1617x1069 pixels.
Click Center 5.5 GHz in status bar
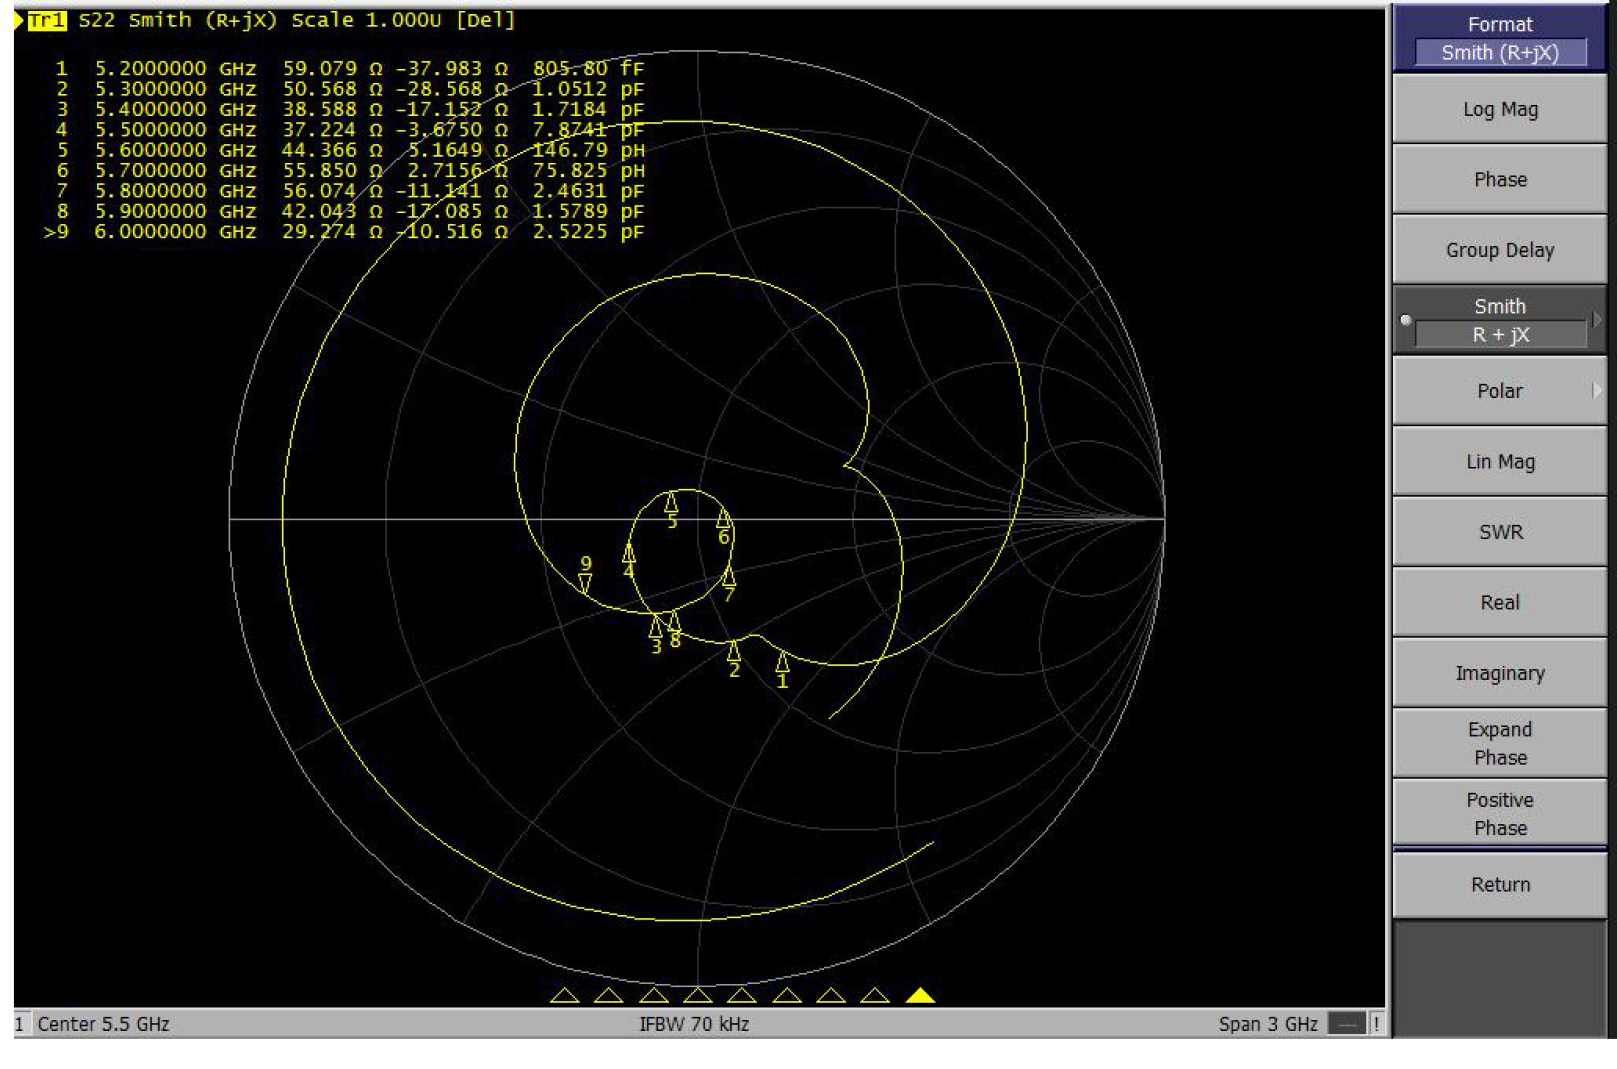point(103,1024)
